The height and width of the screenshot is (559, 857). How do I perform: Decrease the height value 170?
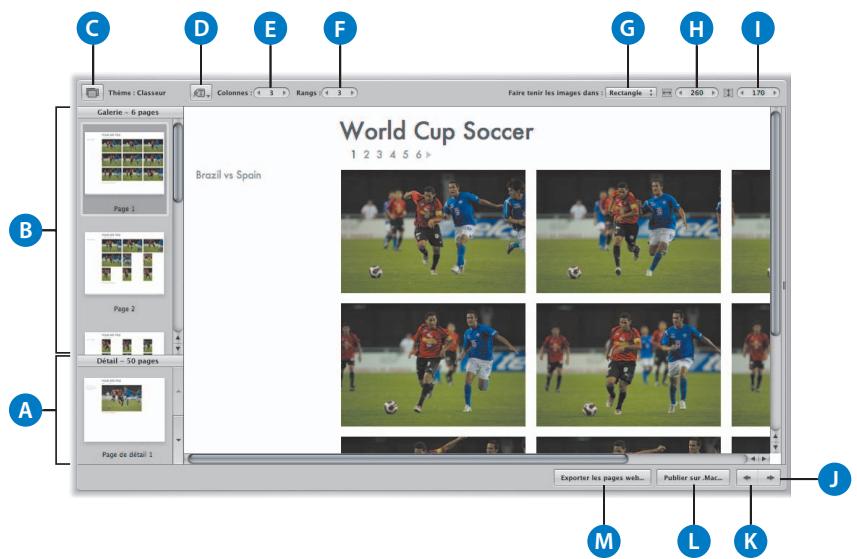point(742,93)
